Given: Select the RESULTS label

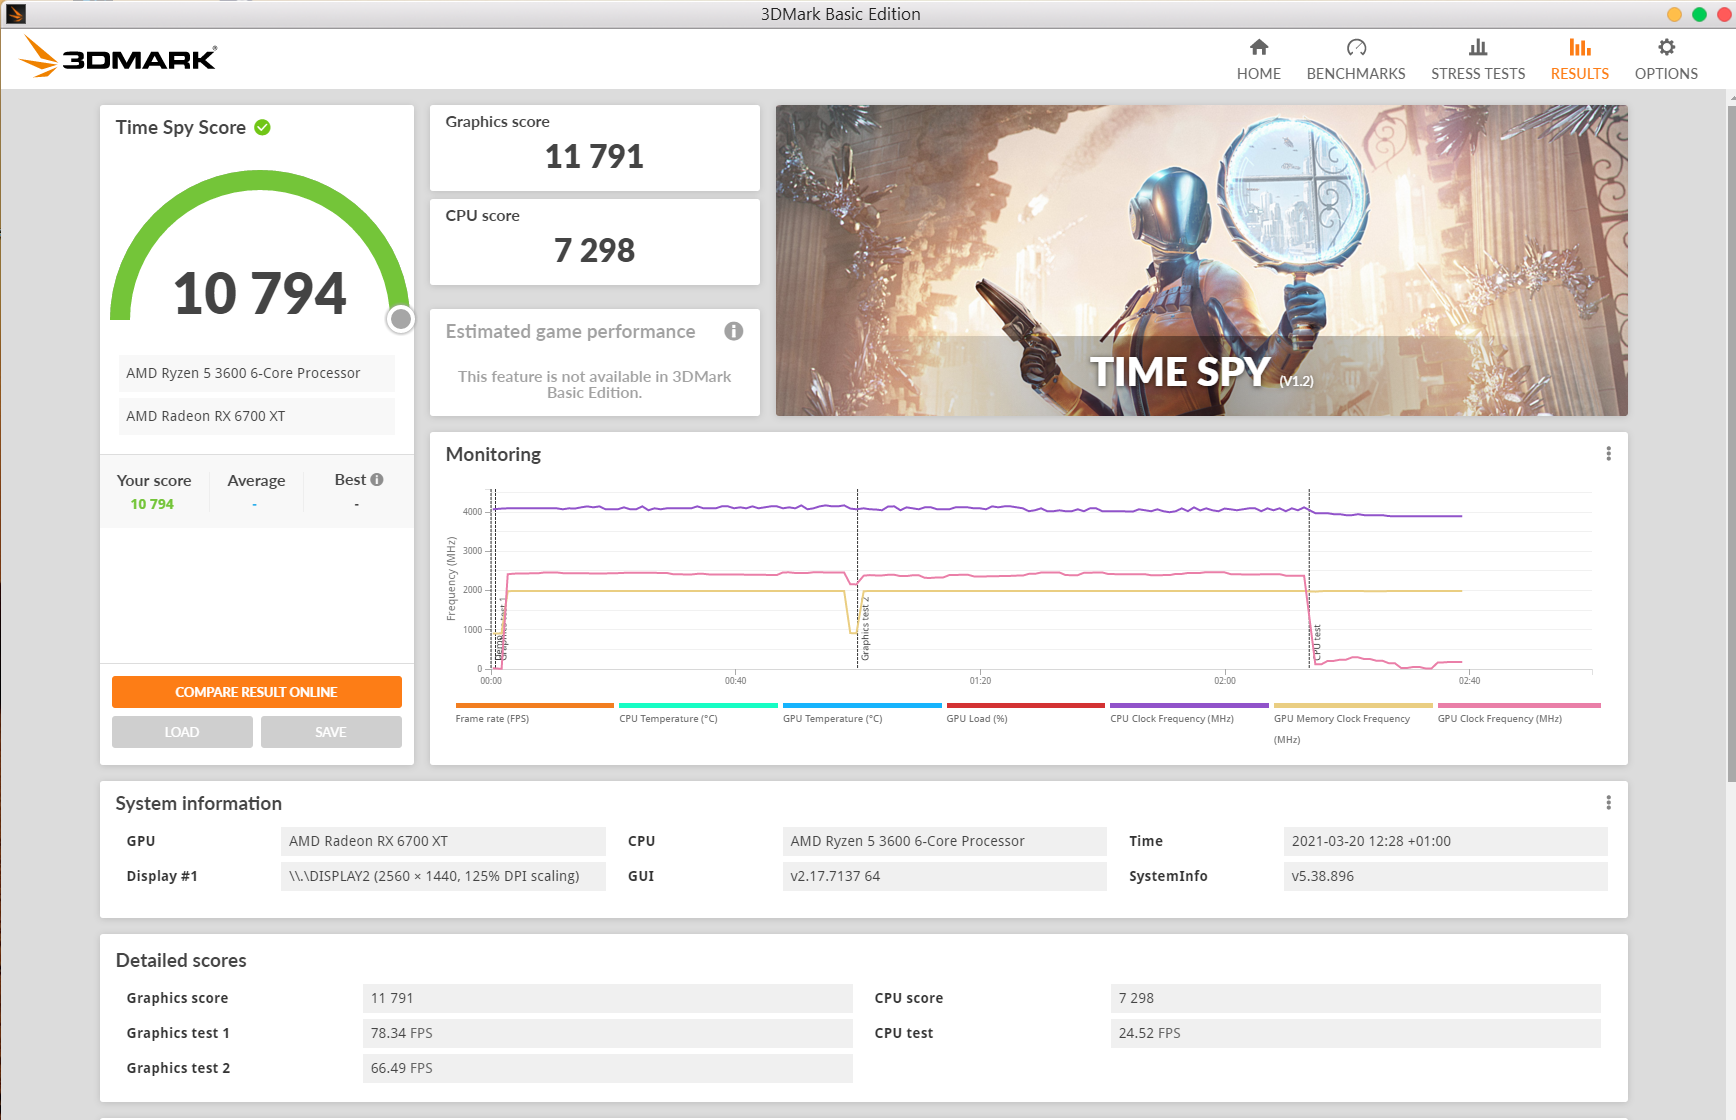Looking at the screenshot, I should coord(1580,74).
